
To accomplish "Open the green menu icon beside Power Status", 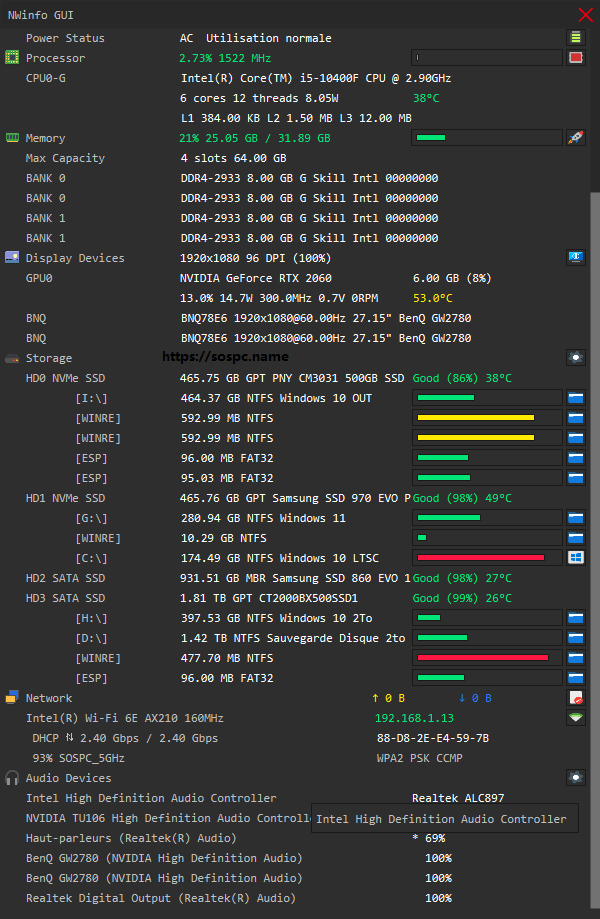I will point(575,38).
